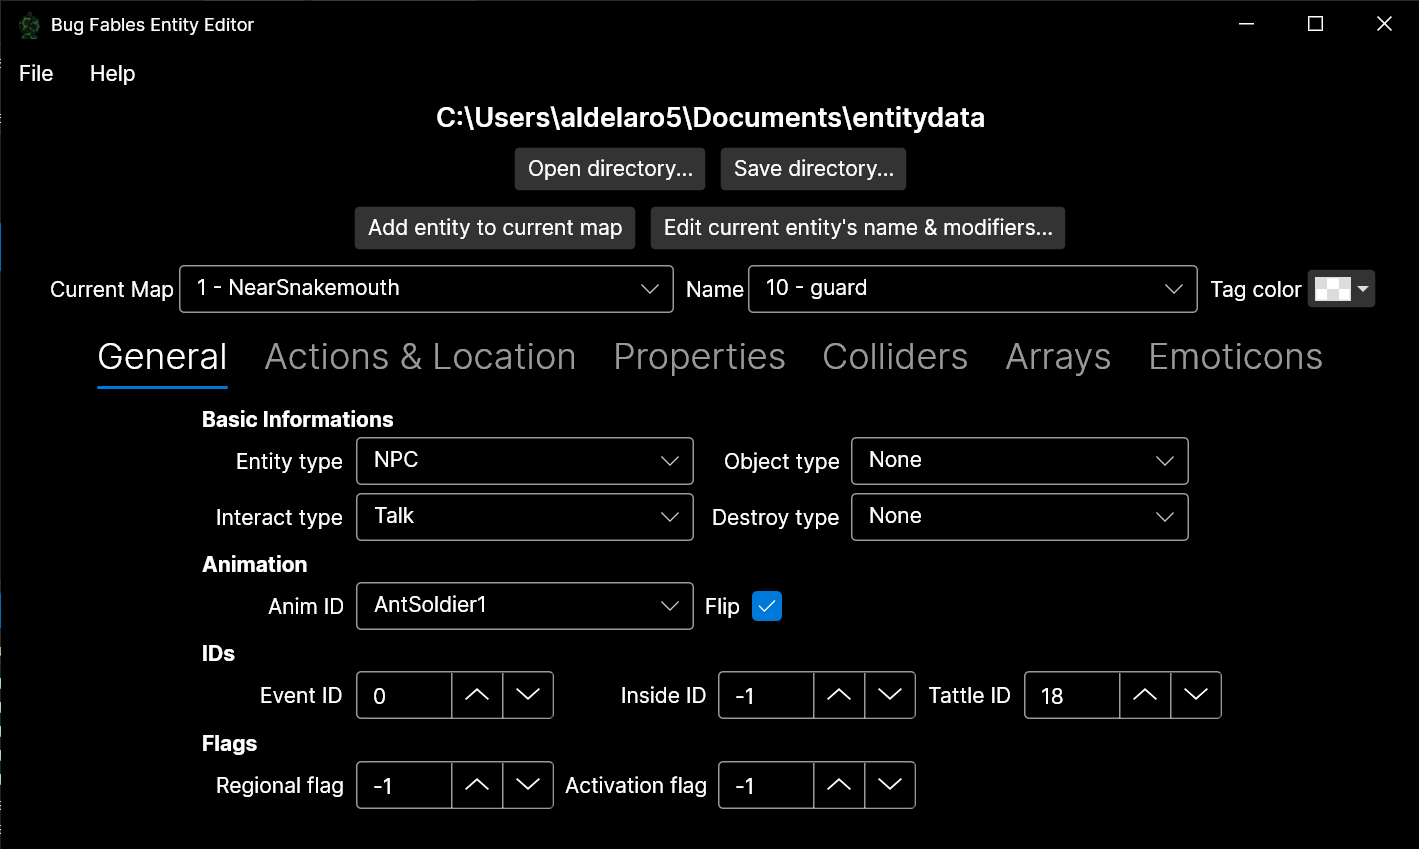Increase the Event ID value
The image size is (1419, 849).
click(x=477, y=695)
